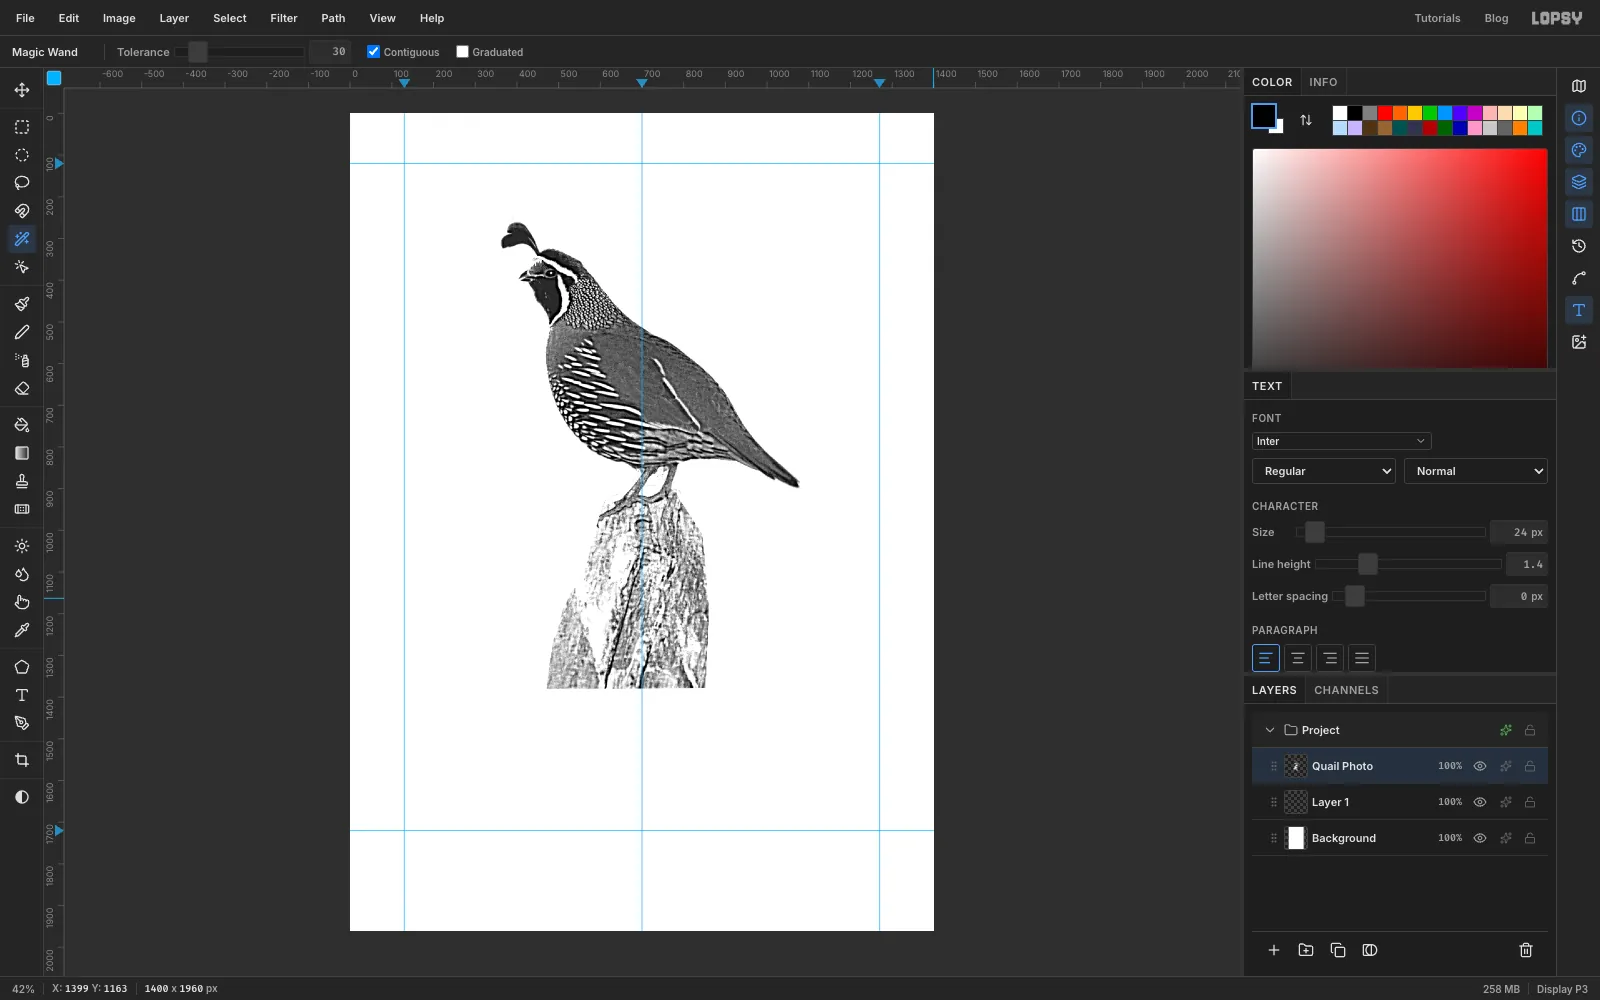Select the Move tool
This screenshot has height=1000, width=1600.
click(x=22, y=90)
